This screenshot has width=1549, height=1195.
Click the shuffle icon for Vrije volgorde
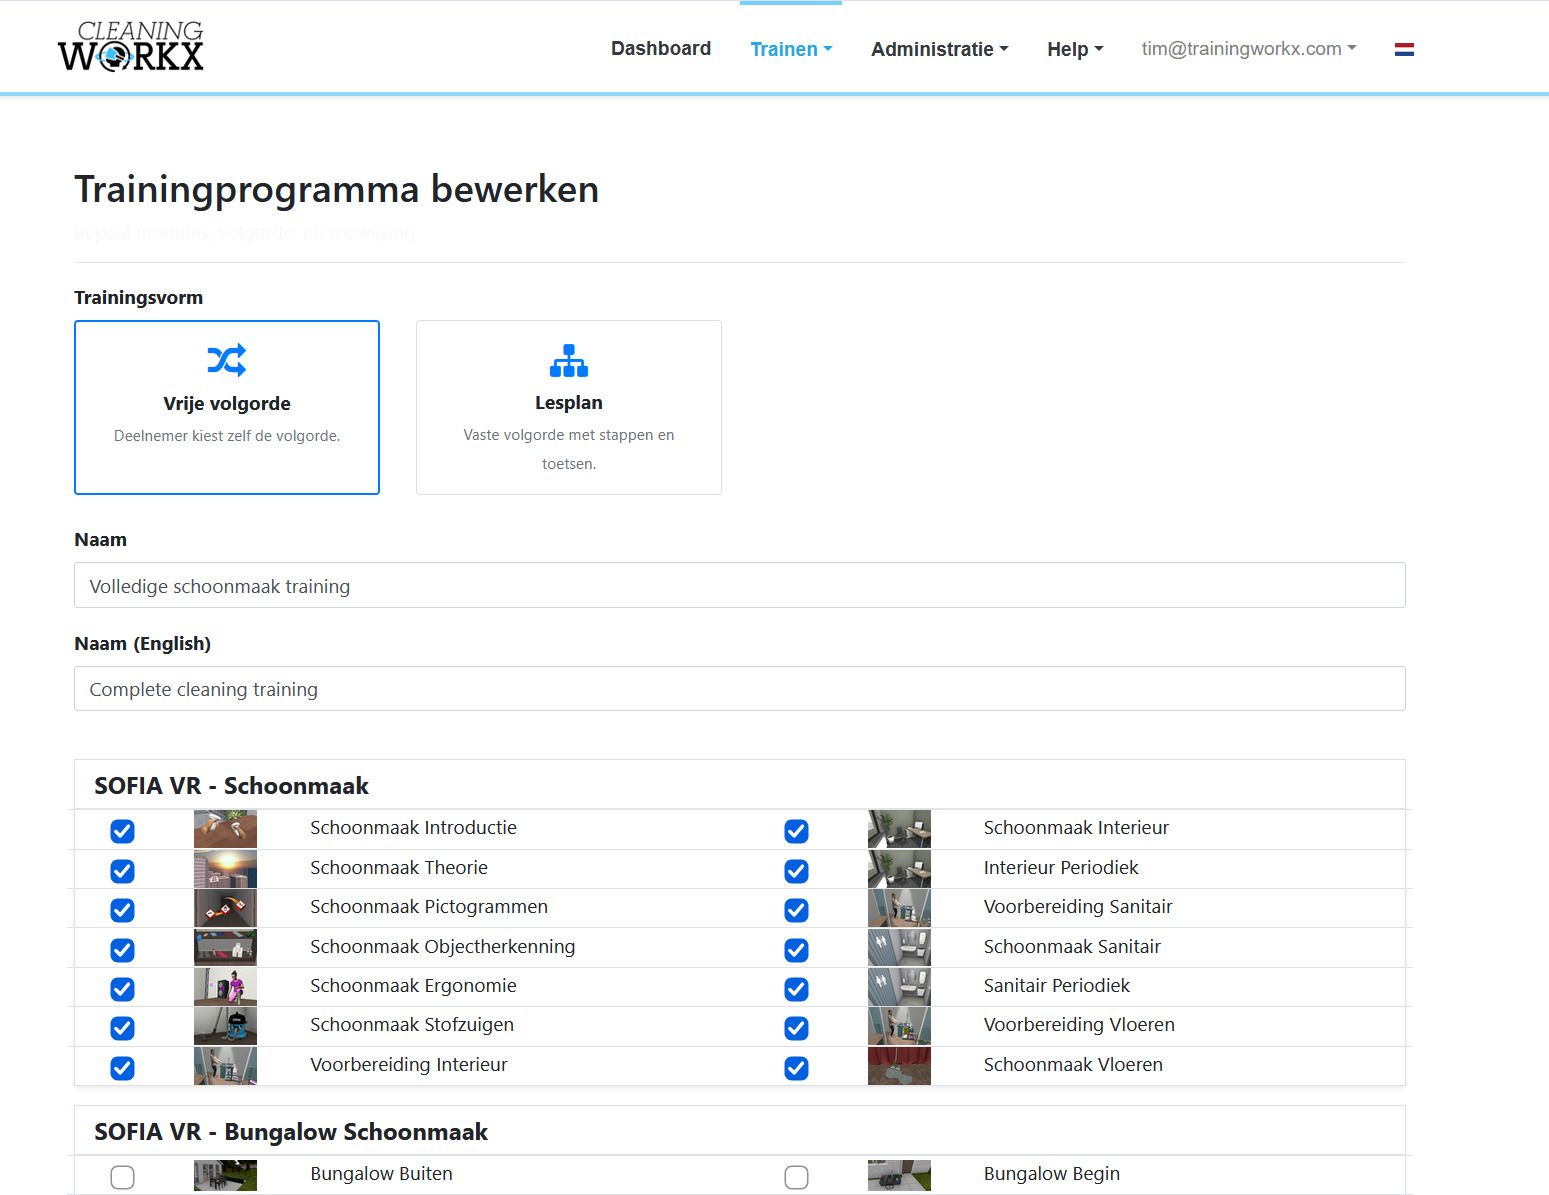tap(227, 360)
